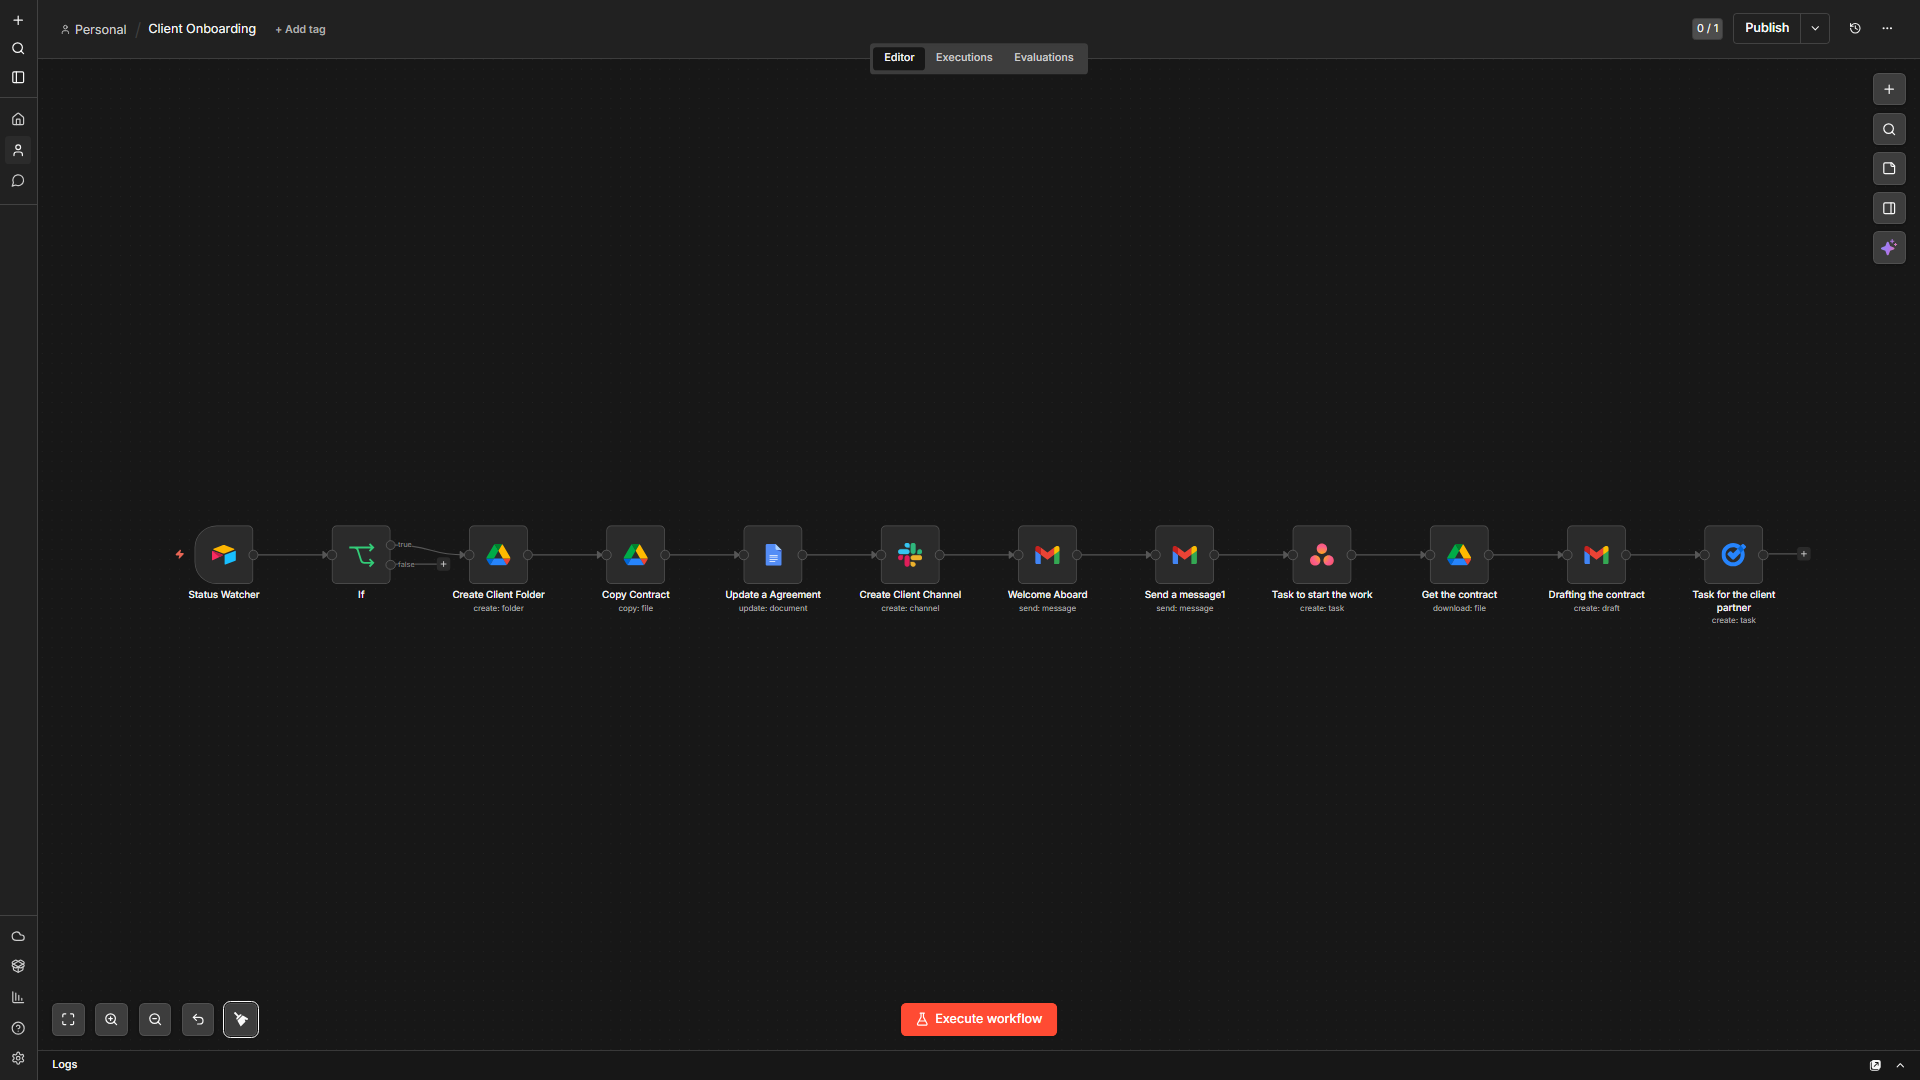The width and height of the screenshot is (1920, 1080).
Task: Open help from the sidebar
Action: (x=18, y=1028)
